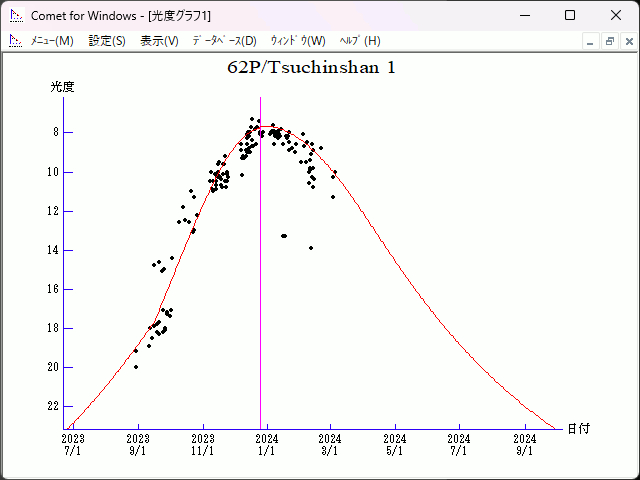Click the 2023 7/1 date label
The image size is (640, 480).
[73, 445]
